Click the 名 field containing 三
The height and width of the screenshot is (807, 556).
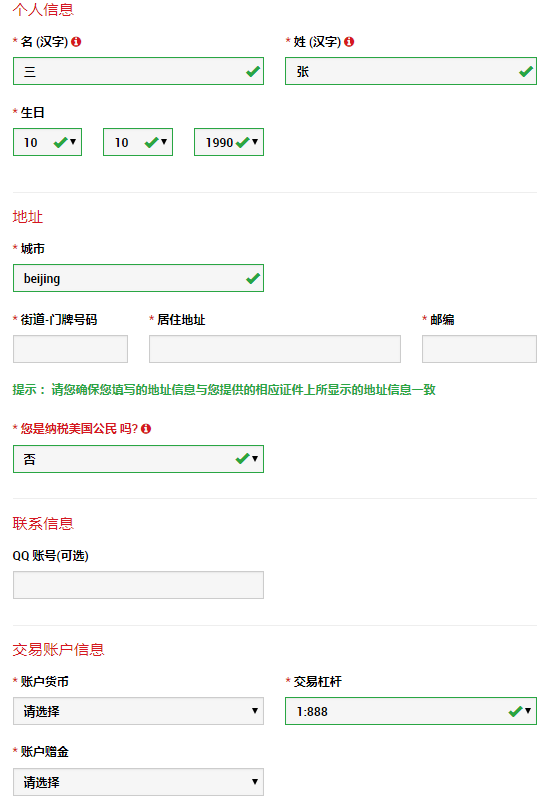coord(138,71)
